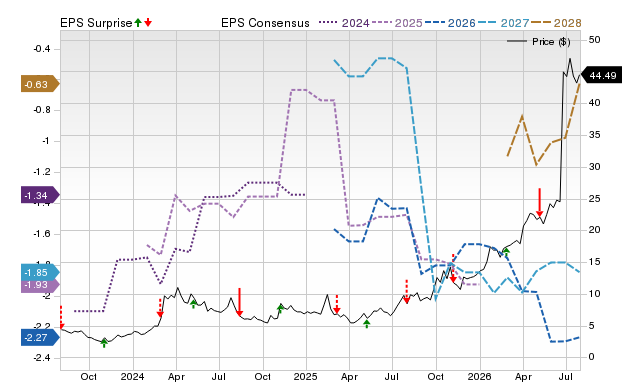Click the brown -0.63 value marker
This screenshot has height=382, width=640.
point(40,84)
